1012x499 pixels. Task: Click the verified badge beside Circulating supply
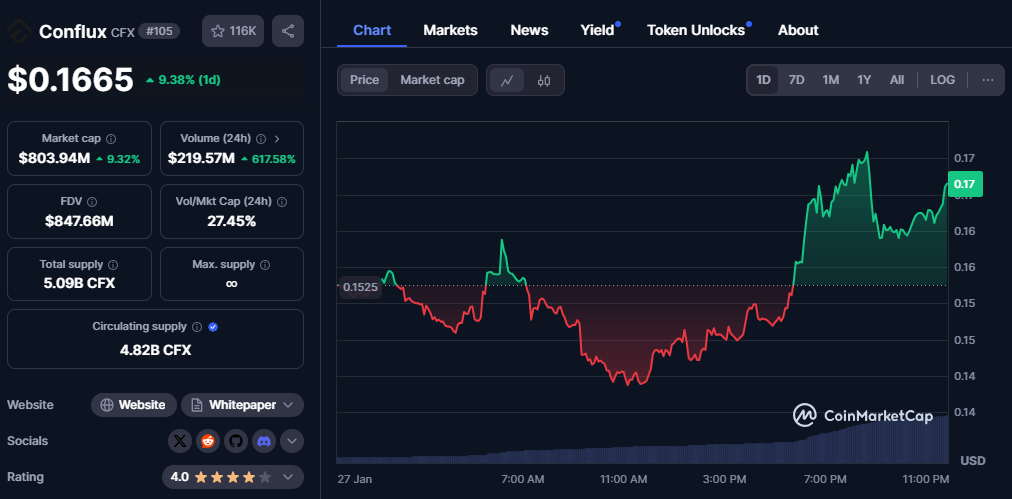(x=214, y=327)
